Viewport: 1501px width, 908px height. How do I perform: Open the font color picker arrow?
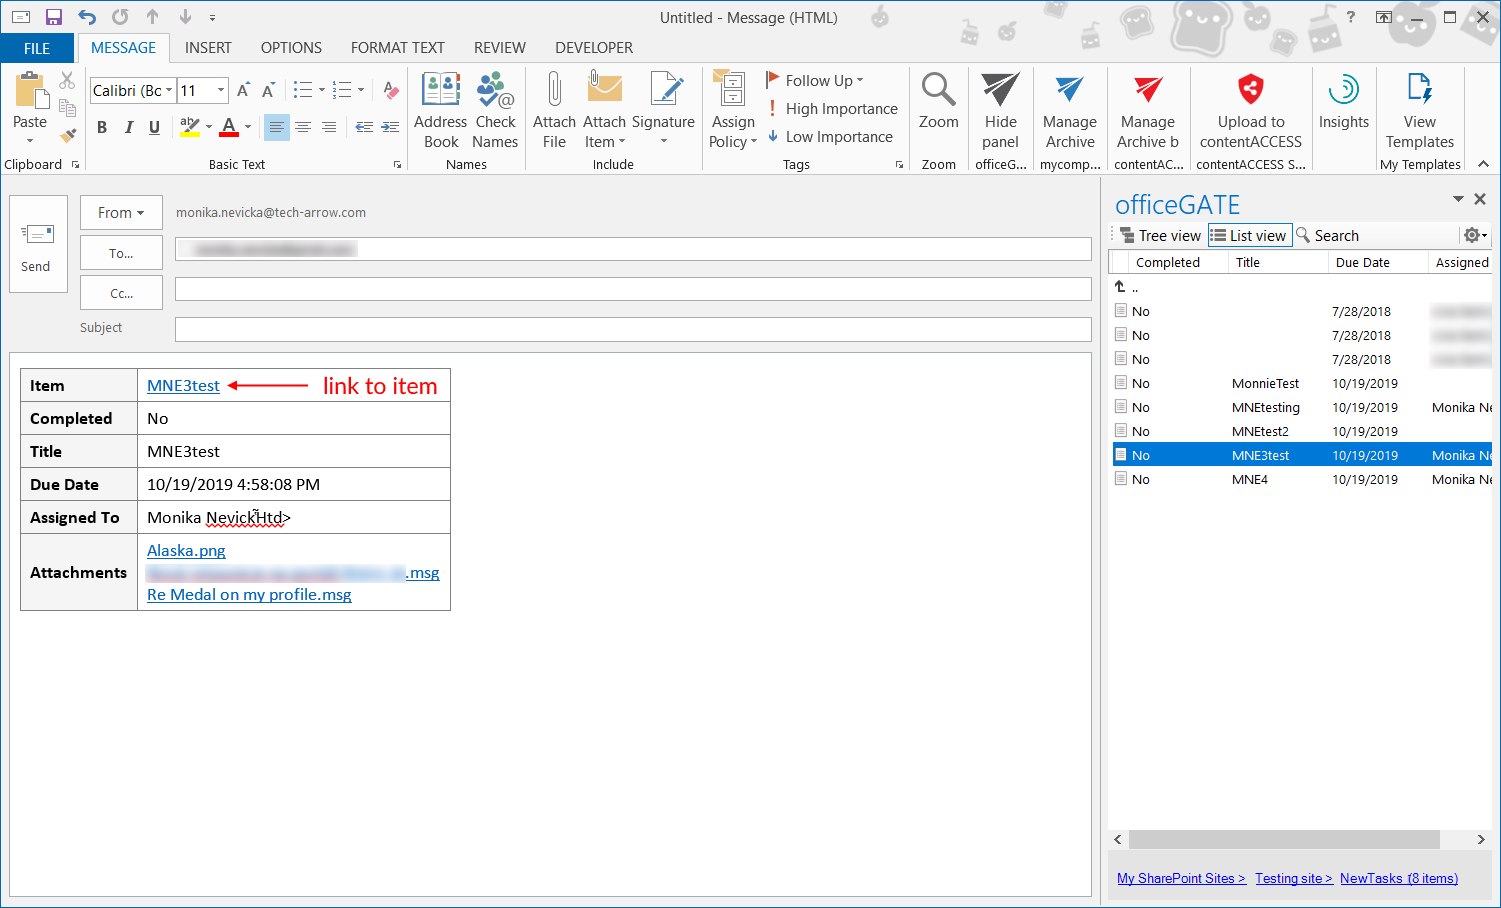pyautogui.click(x=248, y=127)
